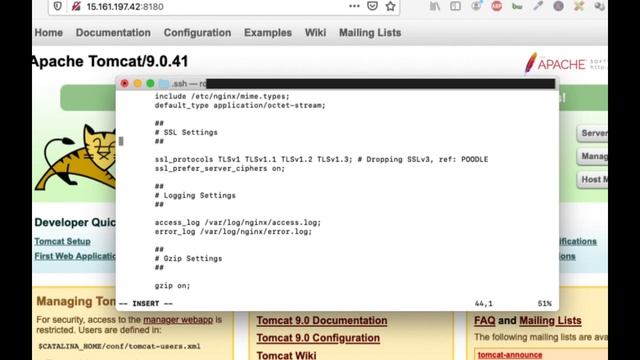Click the gray circular extension icon
Screen dimensions: 640x360
coord(558,6)
